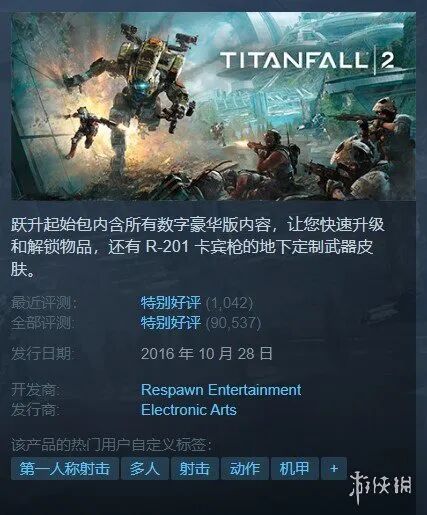
Task: Click the release date 2016 年 10 月 28 日
Action: (x=207, y=353)
